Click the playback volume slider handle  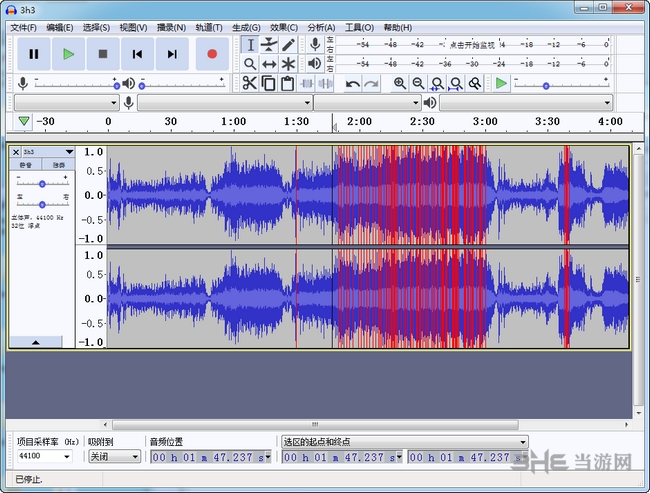point(142,86)
